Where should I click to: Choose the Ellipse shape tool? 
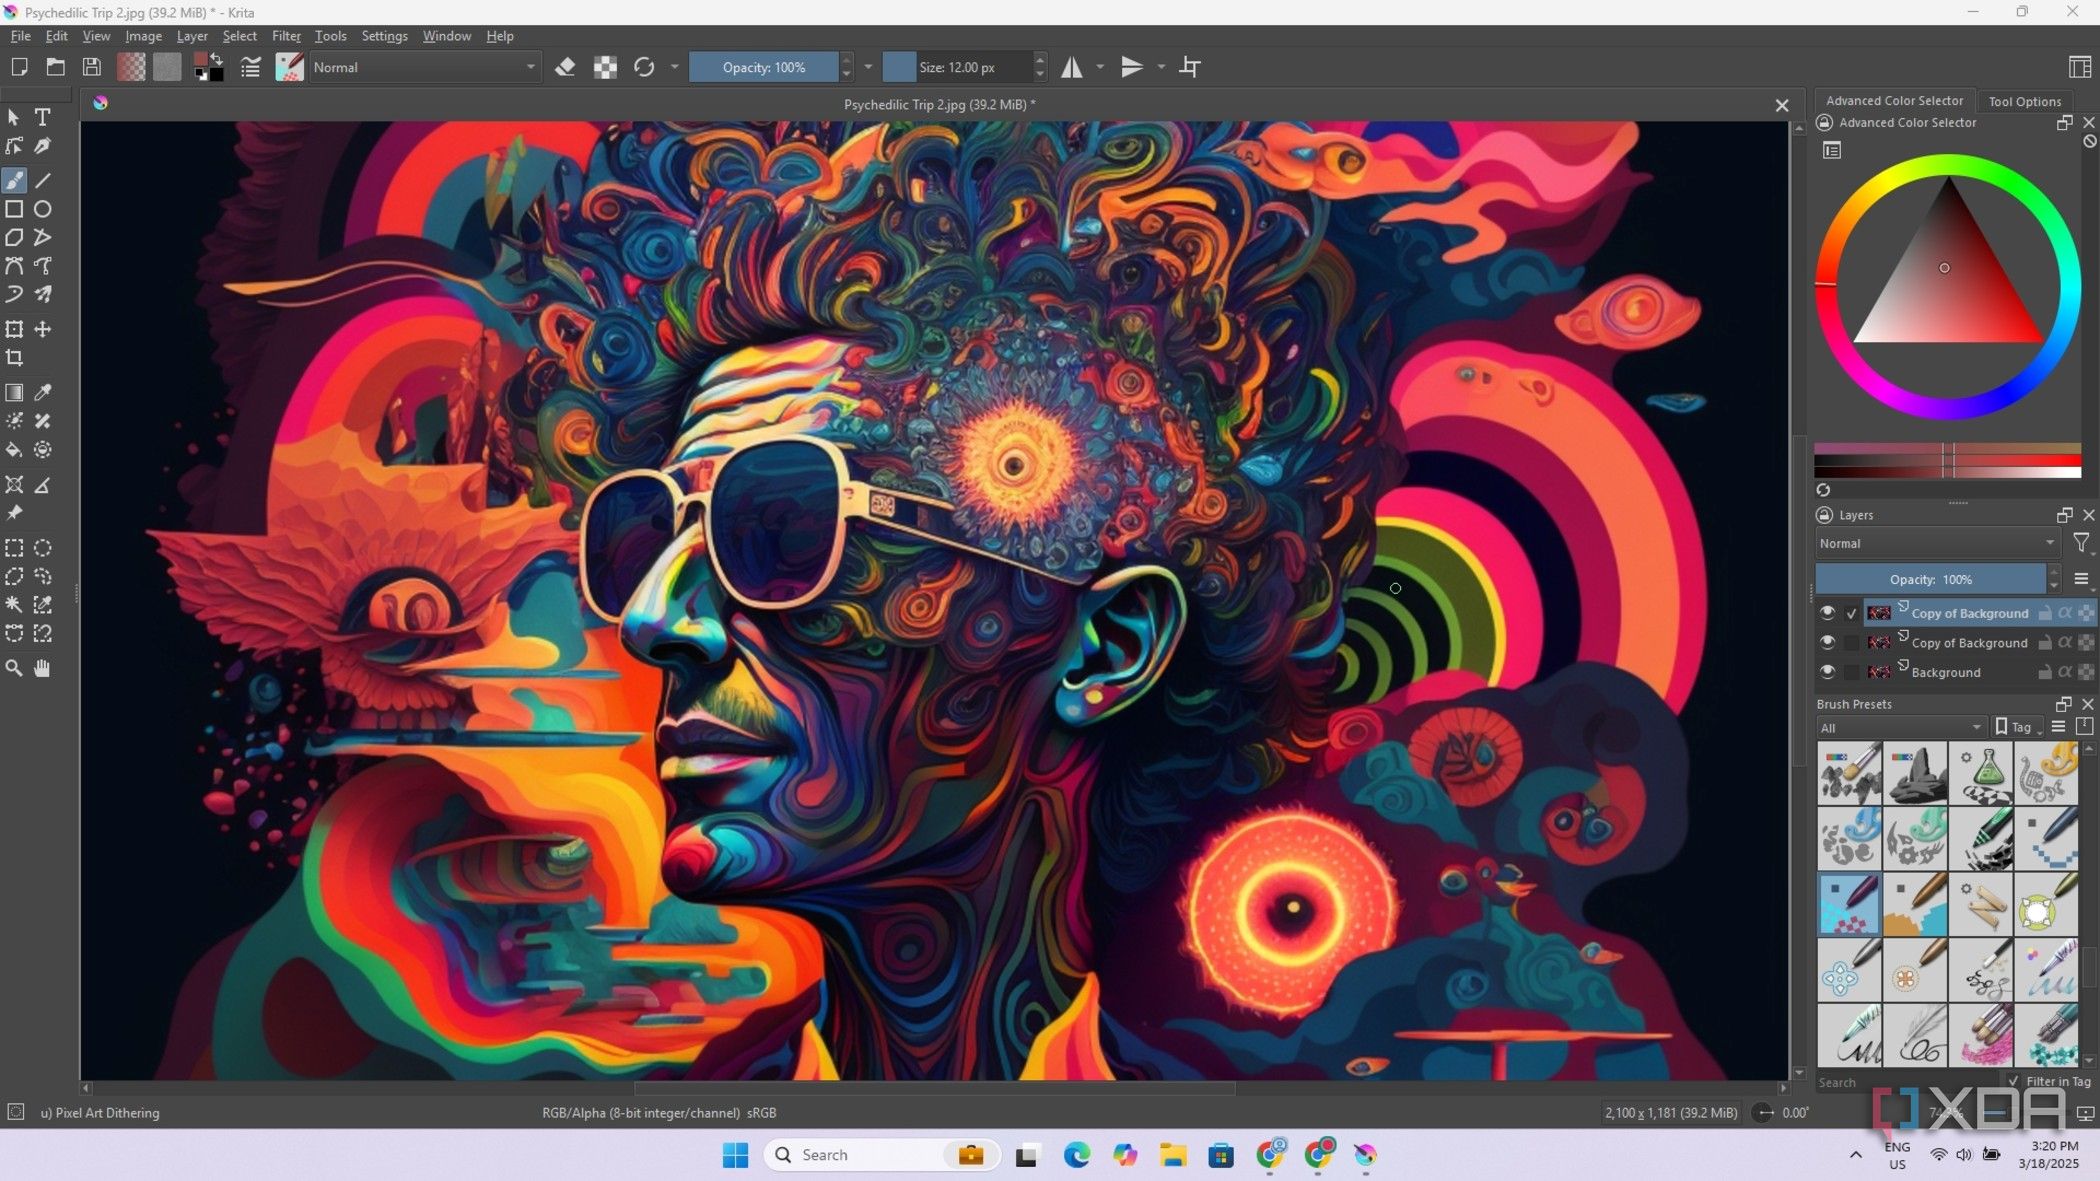(42, 209)
